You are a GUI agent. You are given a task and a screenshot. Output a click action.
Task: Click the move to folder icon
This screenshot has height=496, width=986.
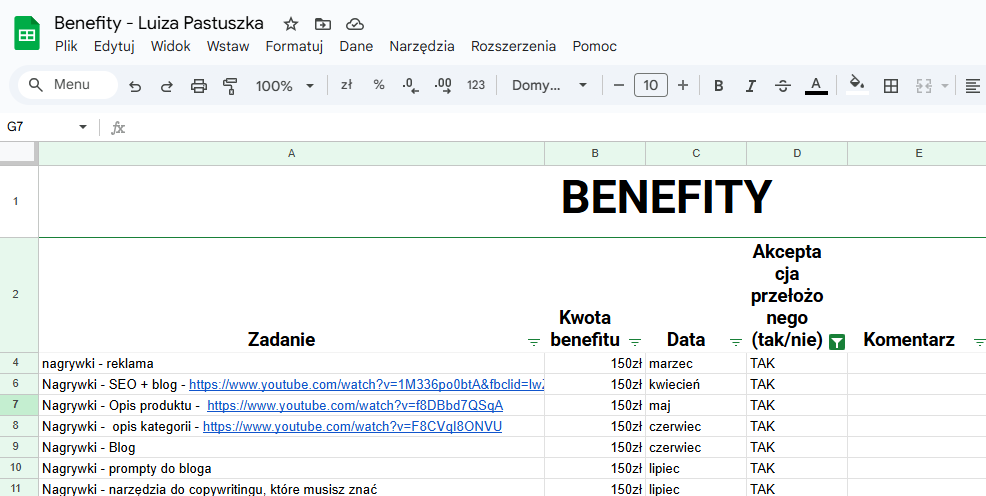click(322, 24)
